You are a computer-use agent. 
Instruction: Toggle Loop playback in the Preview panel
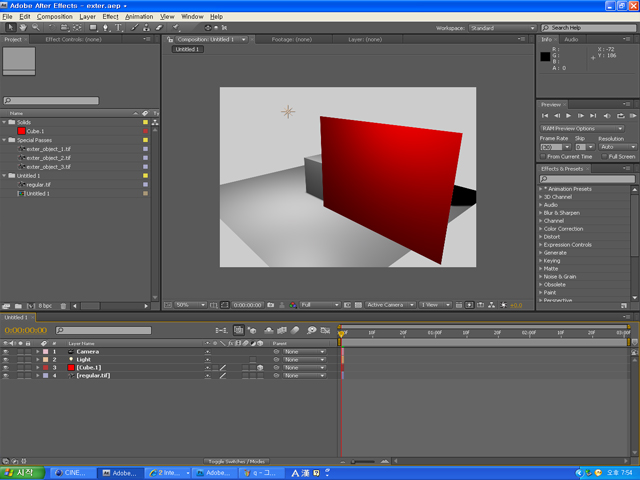point(621,116)
